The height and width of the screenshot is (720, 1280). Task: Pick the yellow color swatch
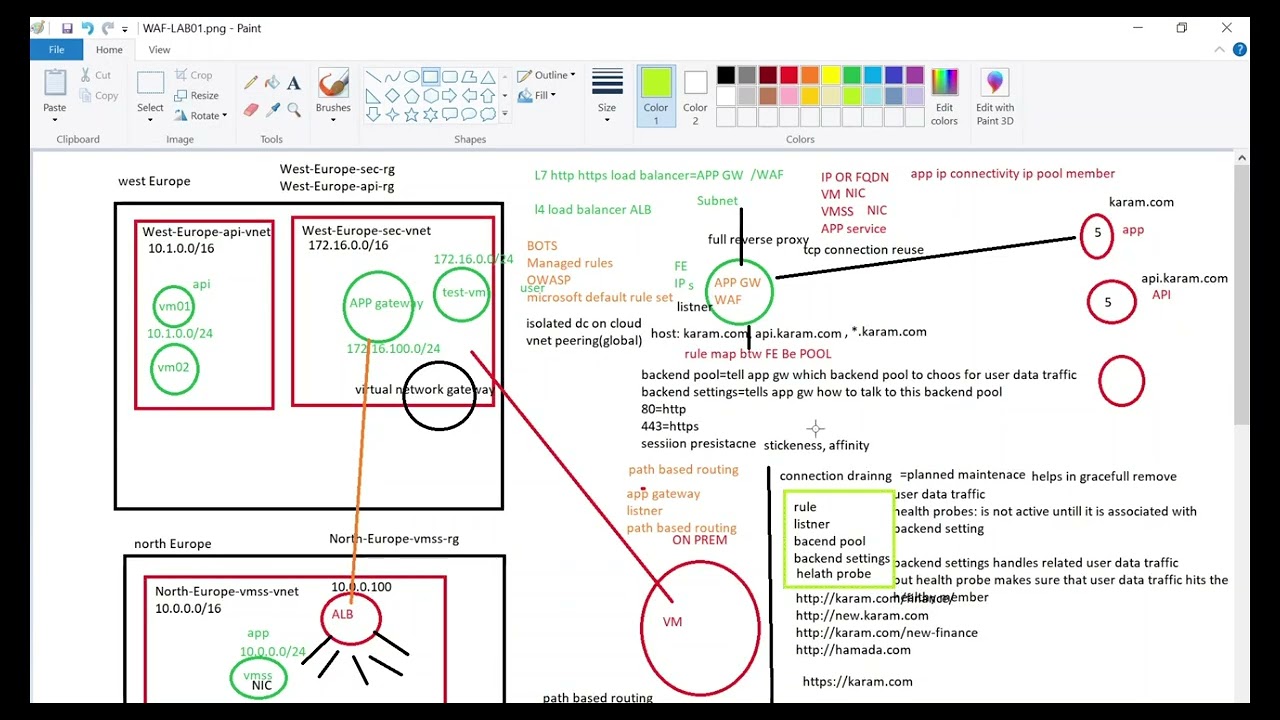(831, 75)
